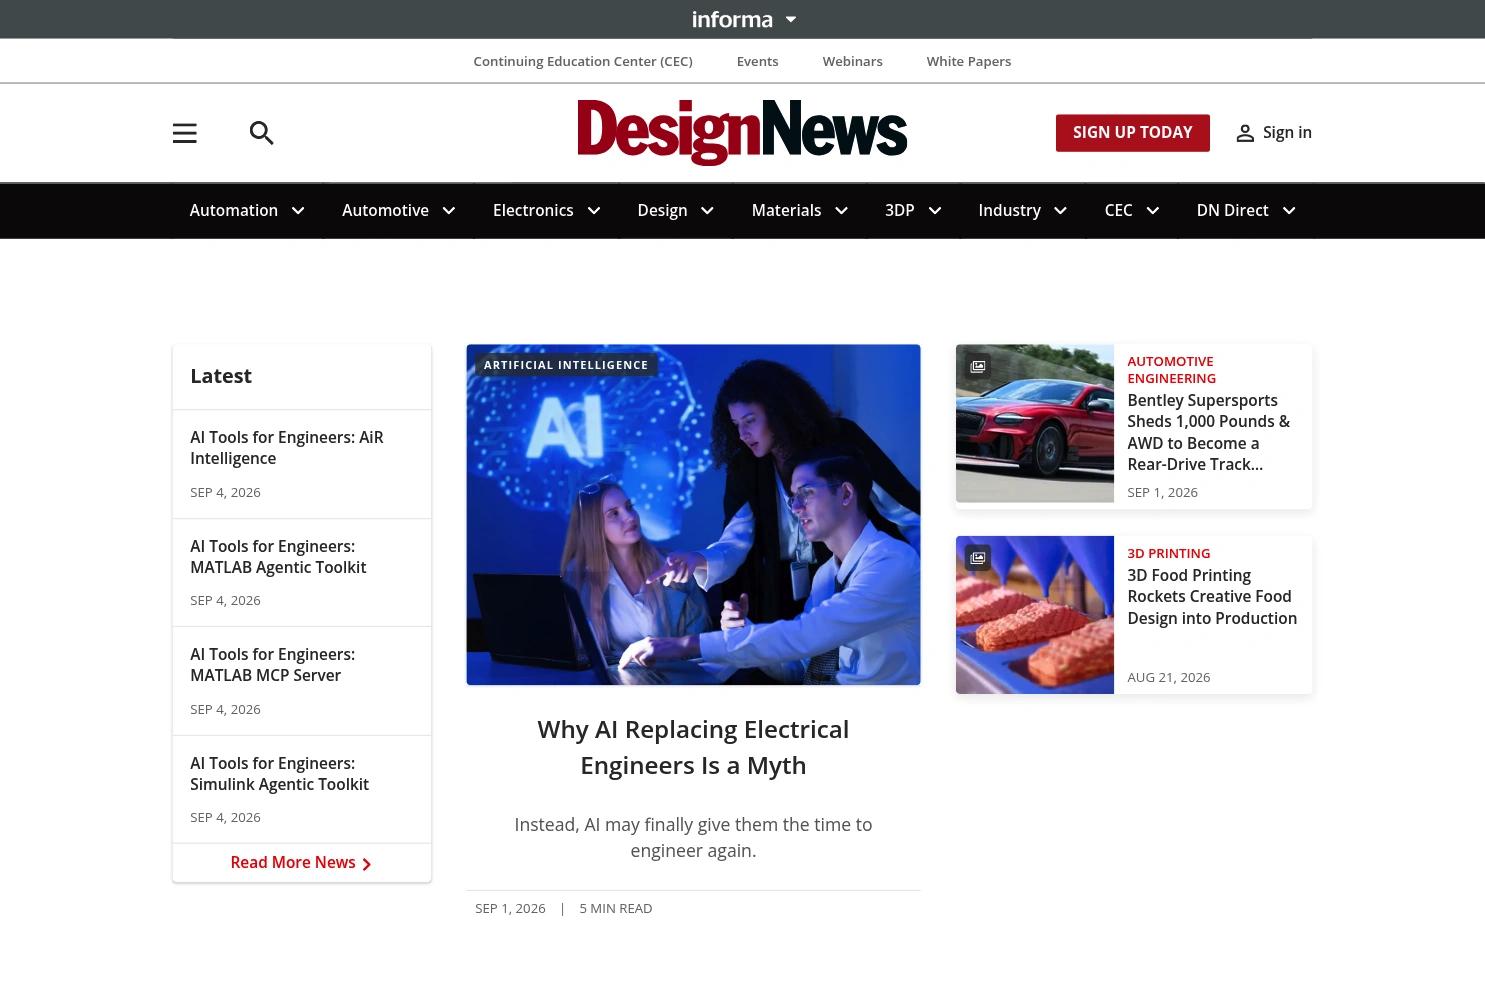Image resolution: width=1485 pixels, height=990 pixels.
Task: Expand the Electronics menu chevron
Action: click(594, 211)
